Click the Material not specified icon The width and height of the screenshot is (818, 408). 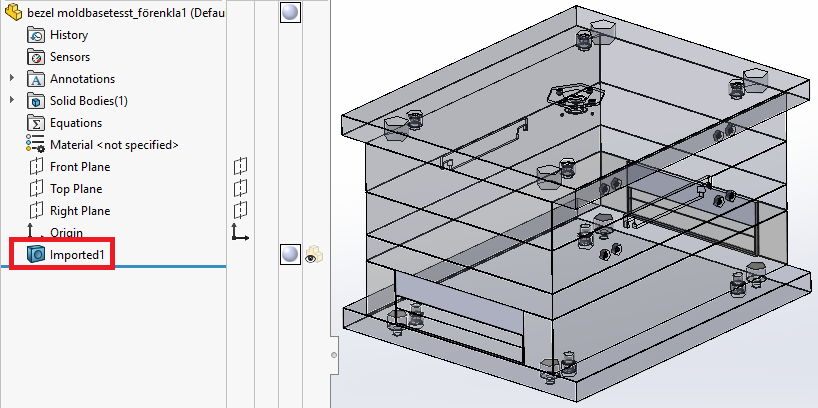pos(37,145)
